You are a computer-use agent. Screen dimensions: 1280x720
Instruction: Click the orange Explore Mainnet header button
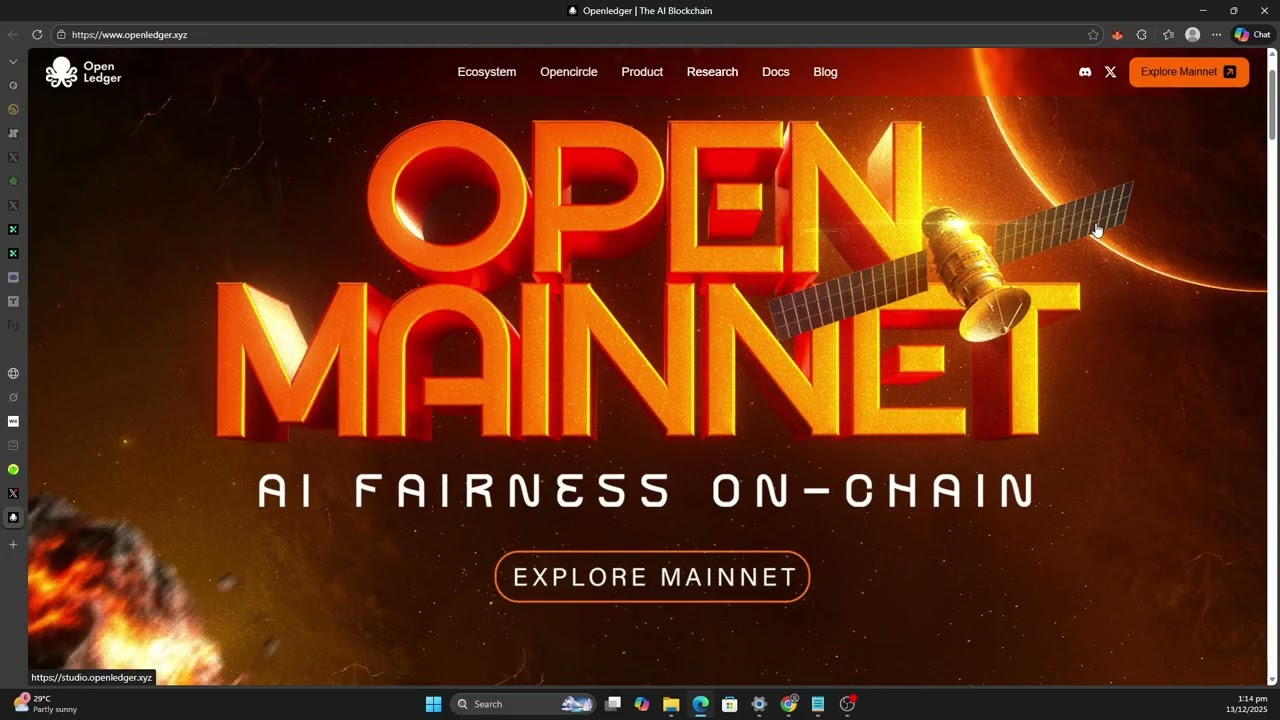[x=1189, y=72]
